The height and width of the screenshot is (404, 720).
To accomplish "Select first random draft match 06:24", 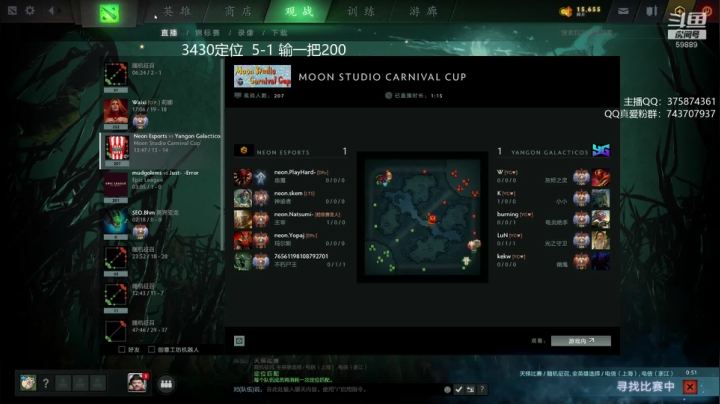I will point(161,76).
